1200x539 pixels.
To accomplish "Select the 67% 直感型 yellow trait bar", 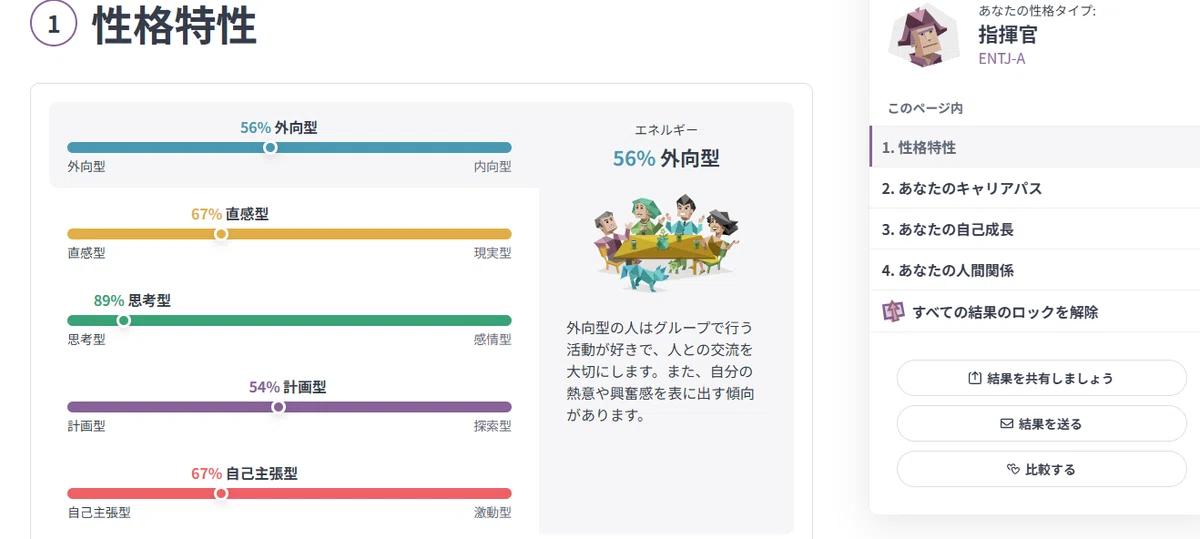I will pyautogui.click(x=289, y=233).
